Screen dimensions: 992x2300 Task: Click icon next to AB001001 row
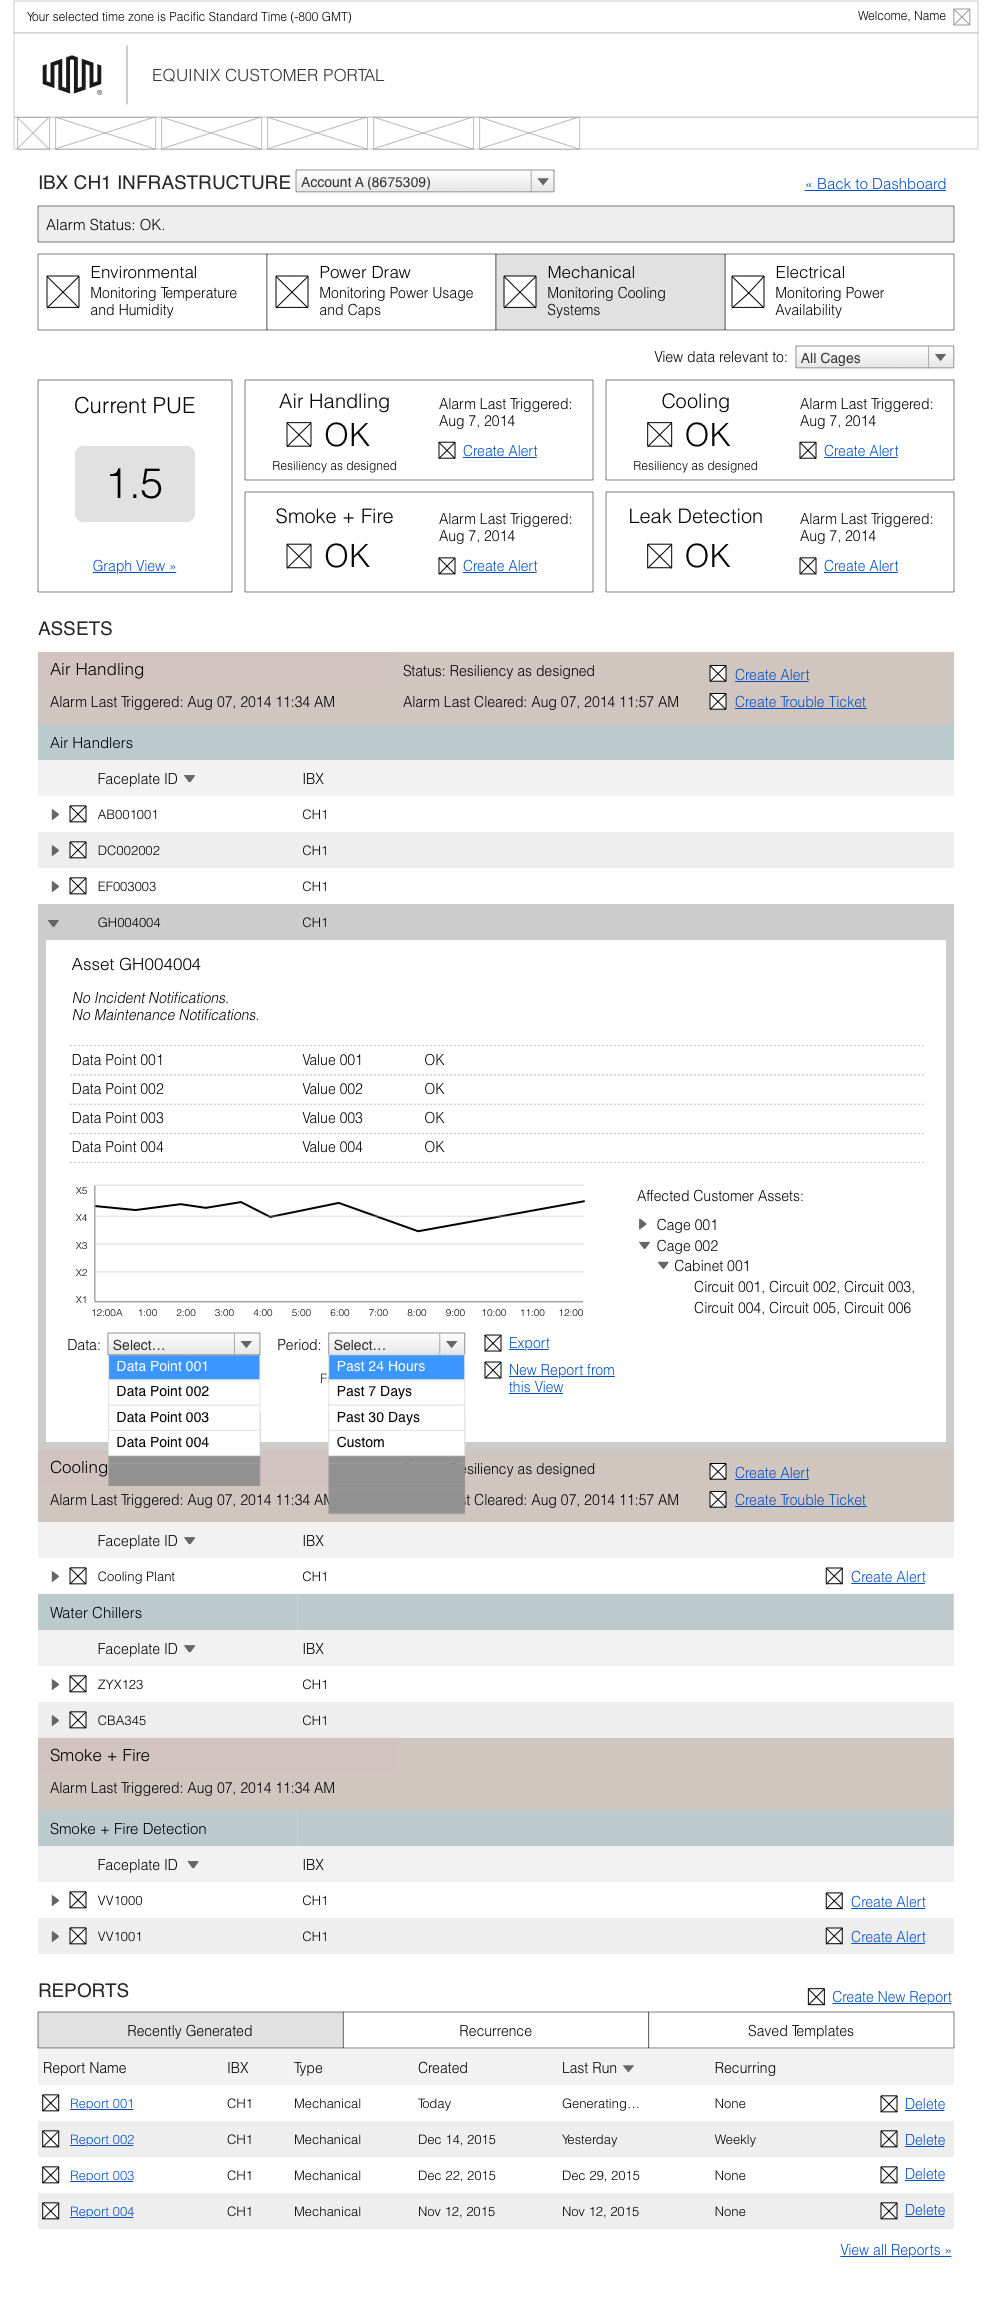coord(78,814)
